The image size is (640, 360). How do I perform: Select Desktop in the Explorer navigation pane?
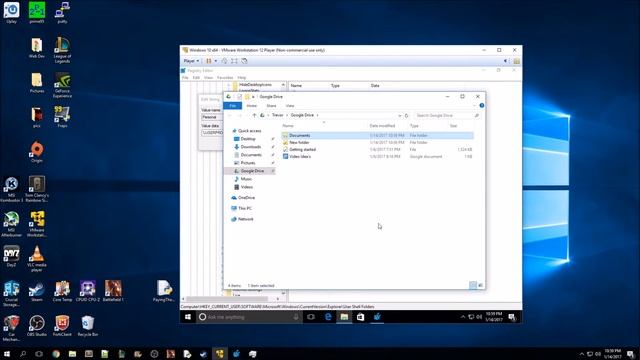click(x=248, y=139)
